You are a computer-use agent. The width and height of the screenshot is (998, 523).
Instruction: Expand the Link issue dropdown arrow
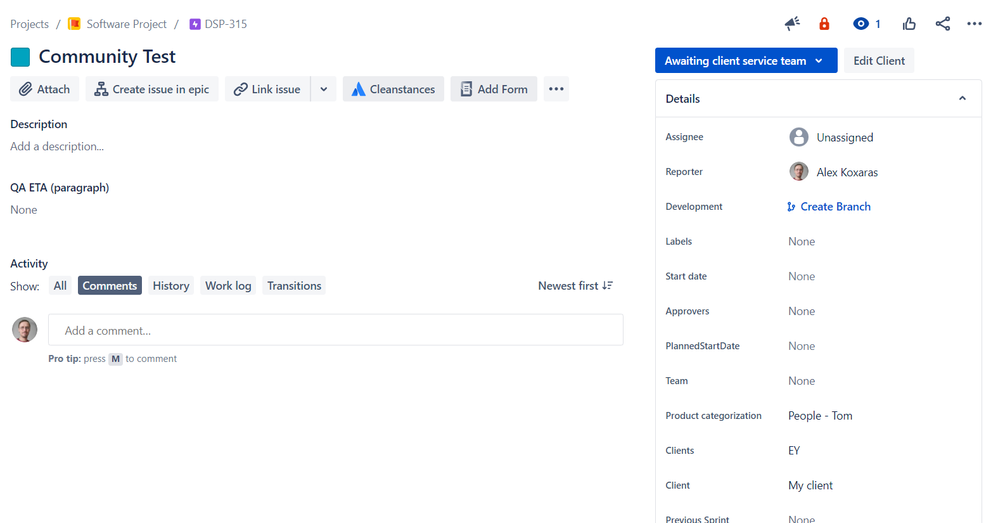[x=323, y=89]
